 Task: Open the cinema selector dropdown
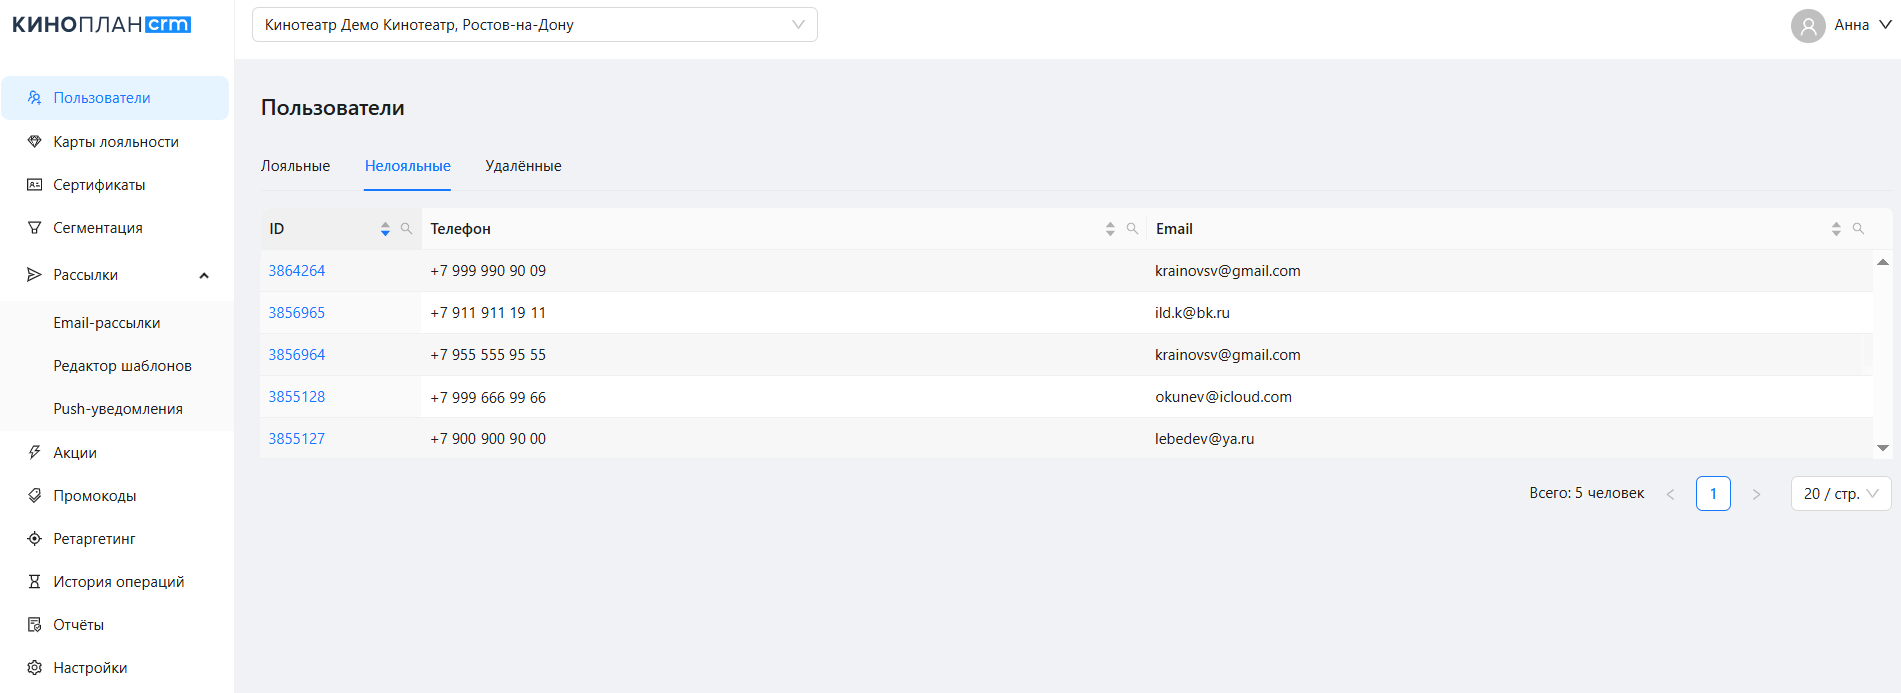click(534, 25)
